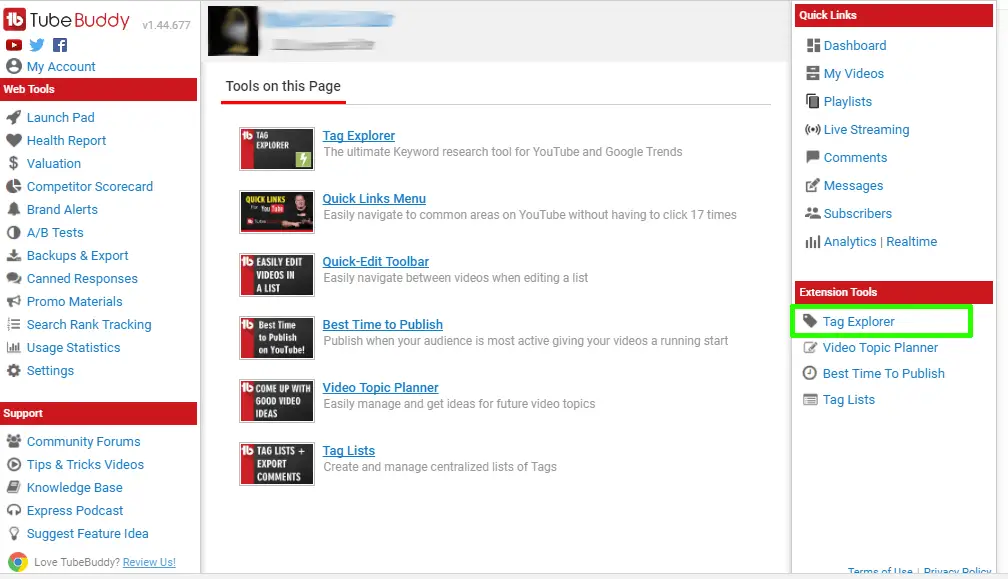Screen dimensions: 1008x579
Task: Click the Comments speech bubble icon
Action: (x=813, y=157)
